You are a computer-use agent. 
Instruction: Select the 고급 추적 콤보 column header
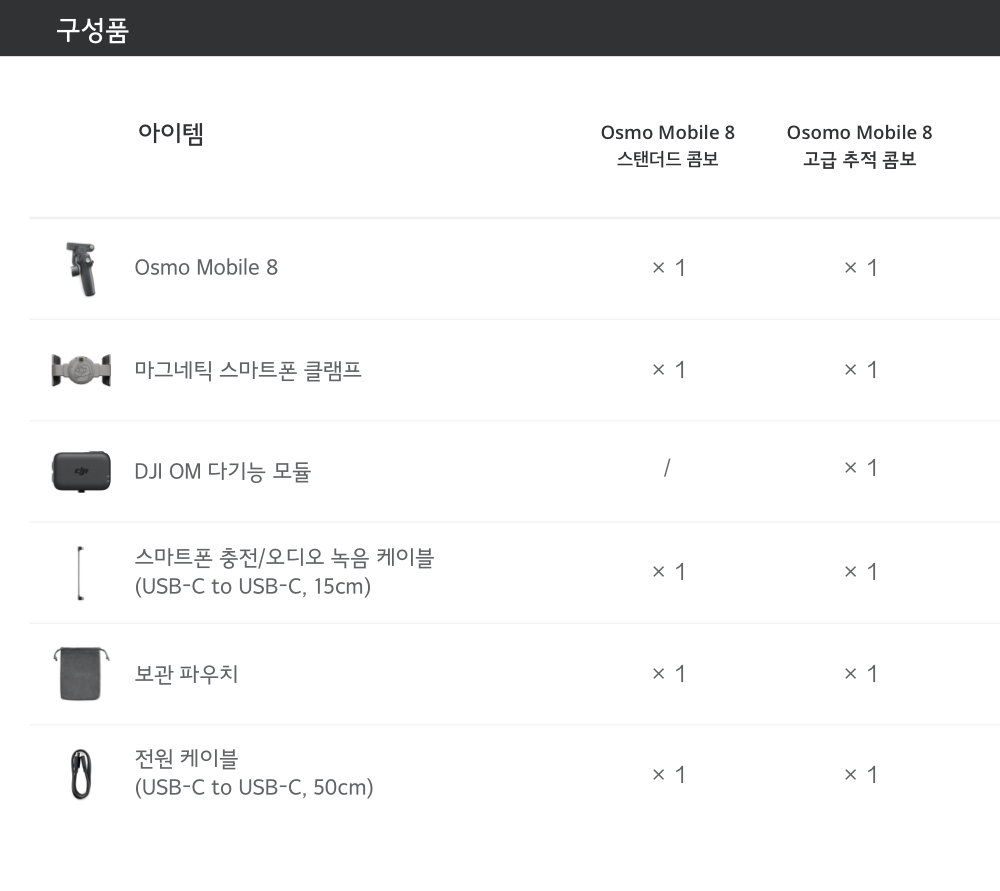(859, 146)
